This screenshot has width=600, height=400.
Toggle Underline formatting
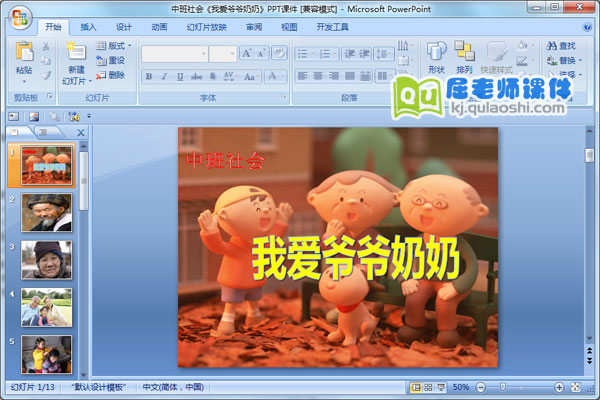180,77
